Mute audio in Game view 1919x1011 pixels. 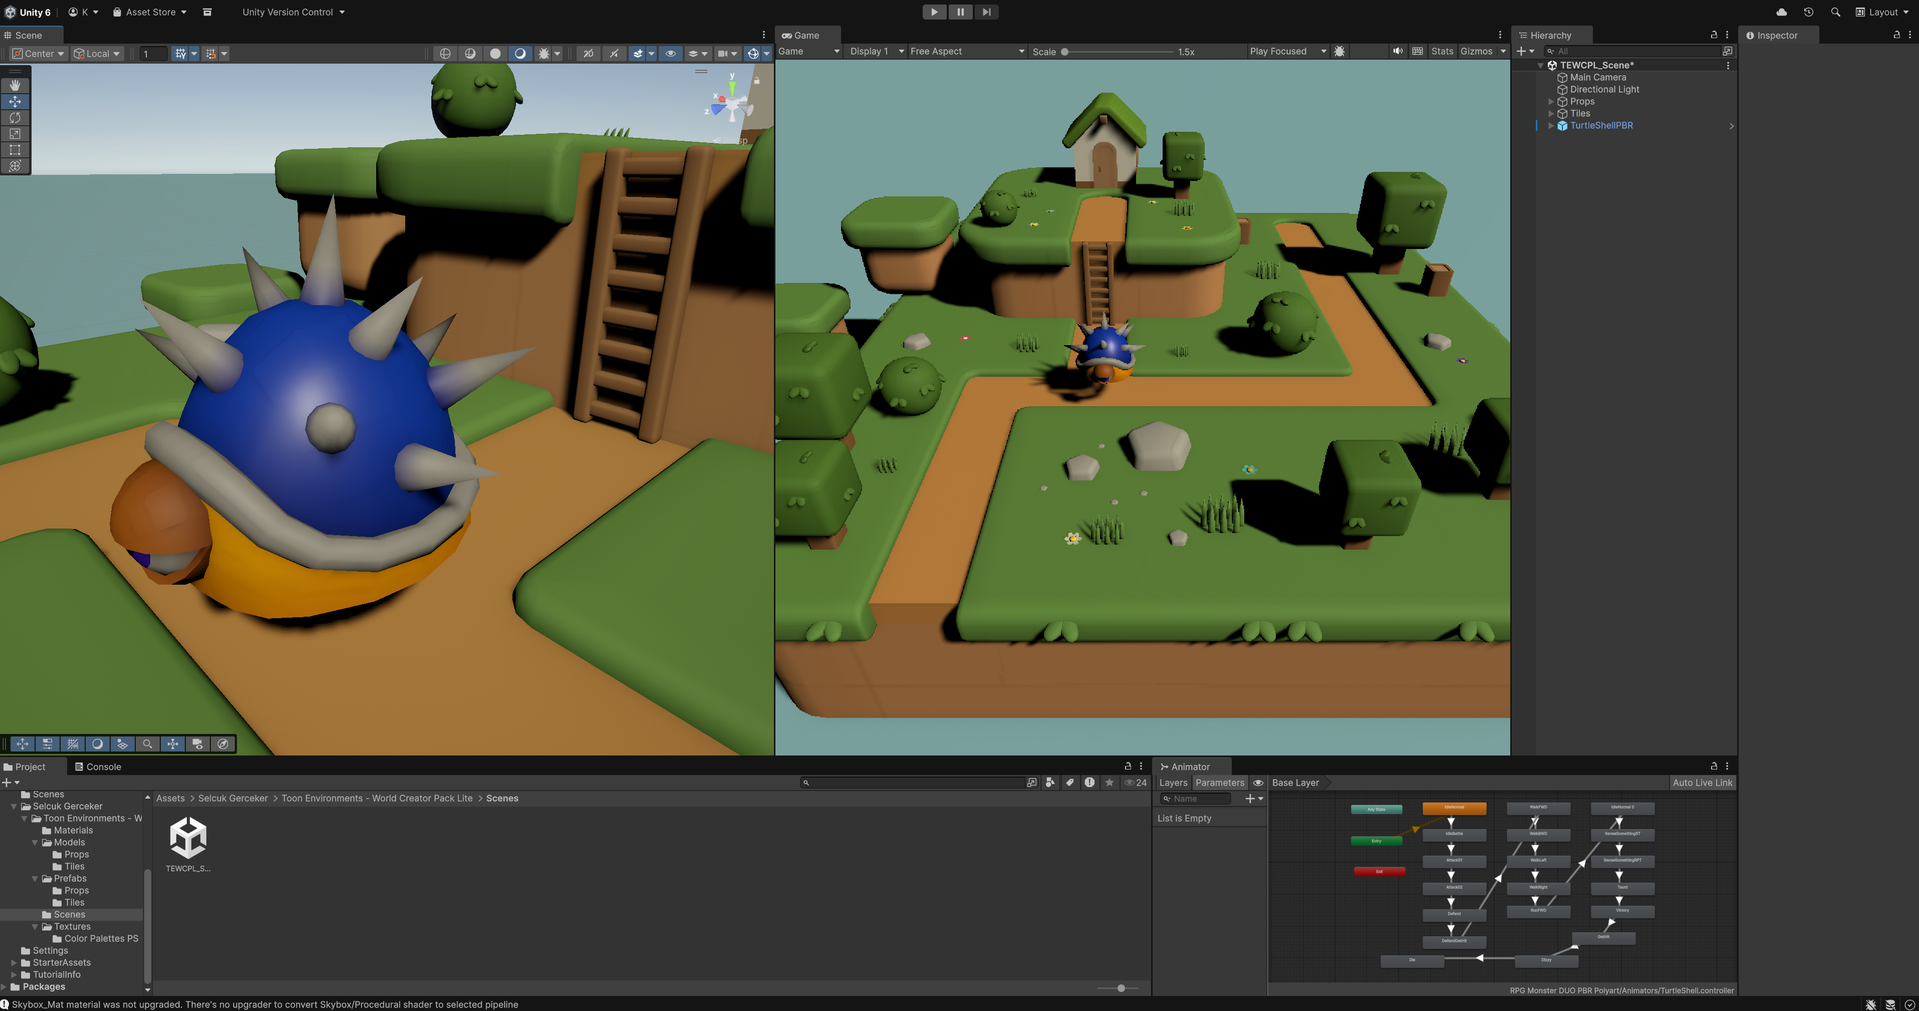pos(1397,51)
